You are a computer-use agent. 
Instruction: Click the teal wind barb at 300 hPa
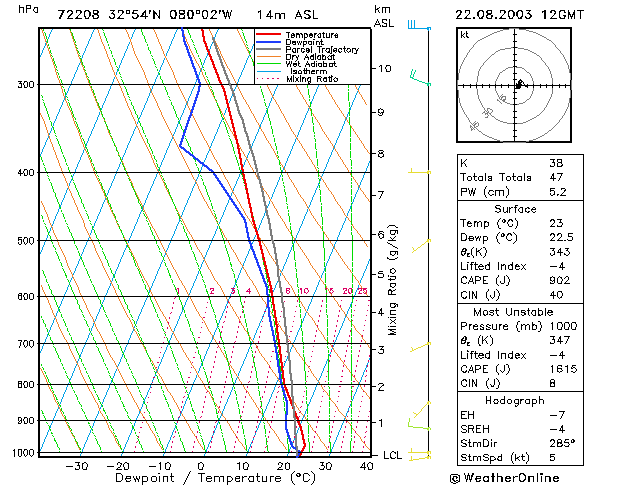click(420, 78)
